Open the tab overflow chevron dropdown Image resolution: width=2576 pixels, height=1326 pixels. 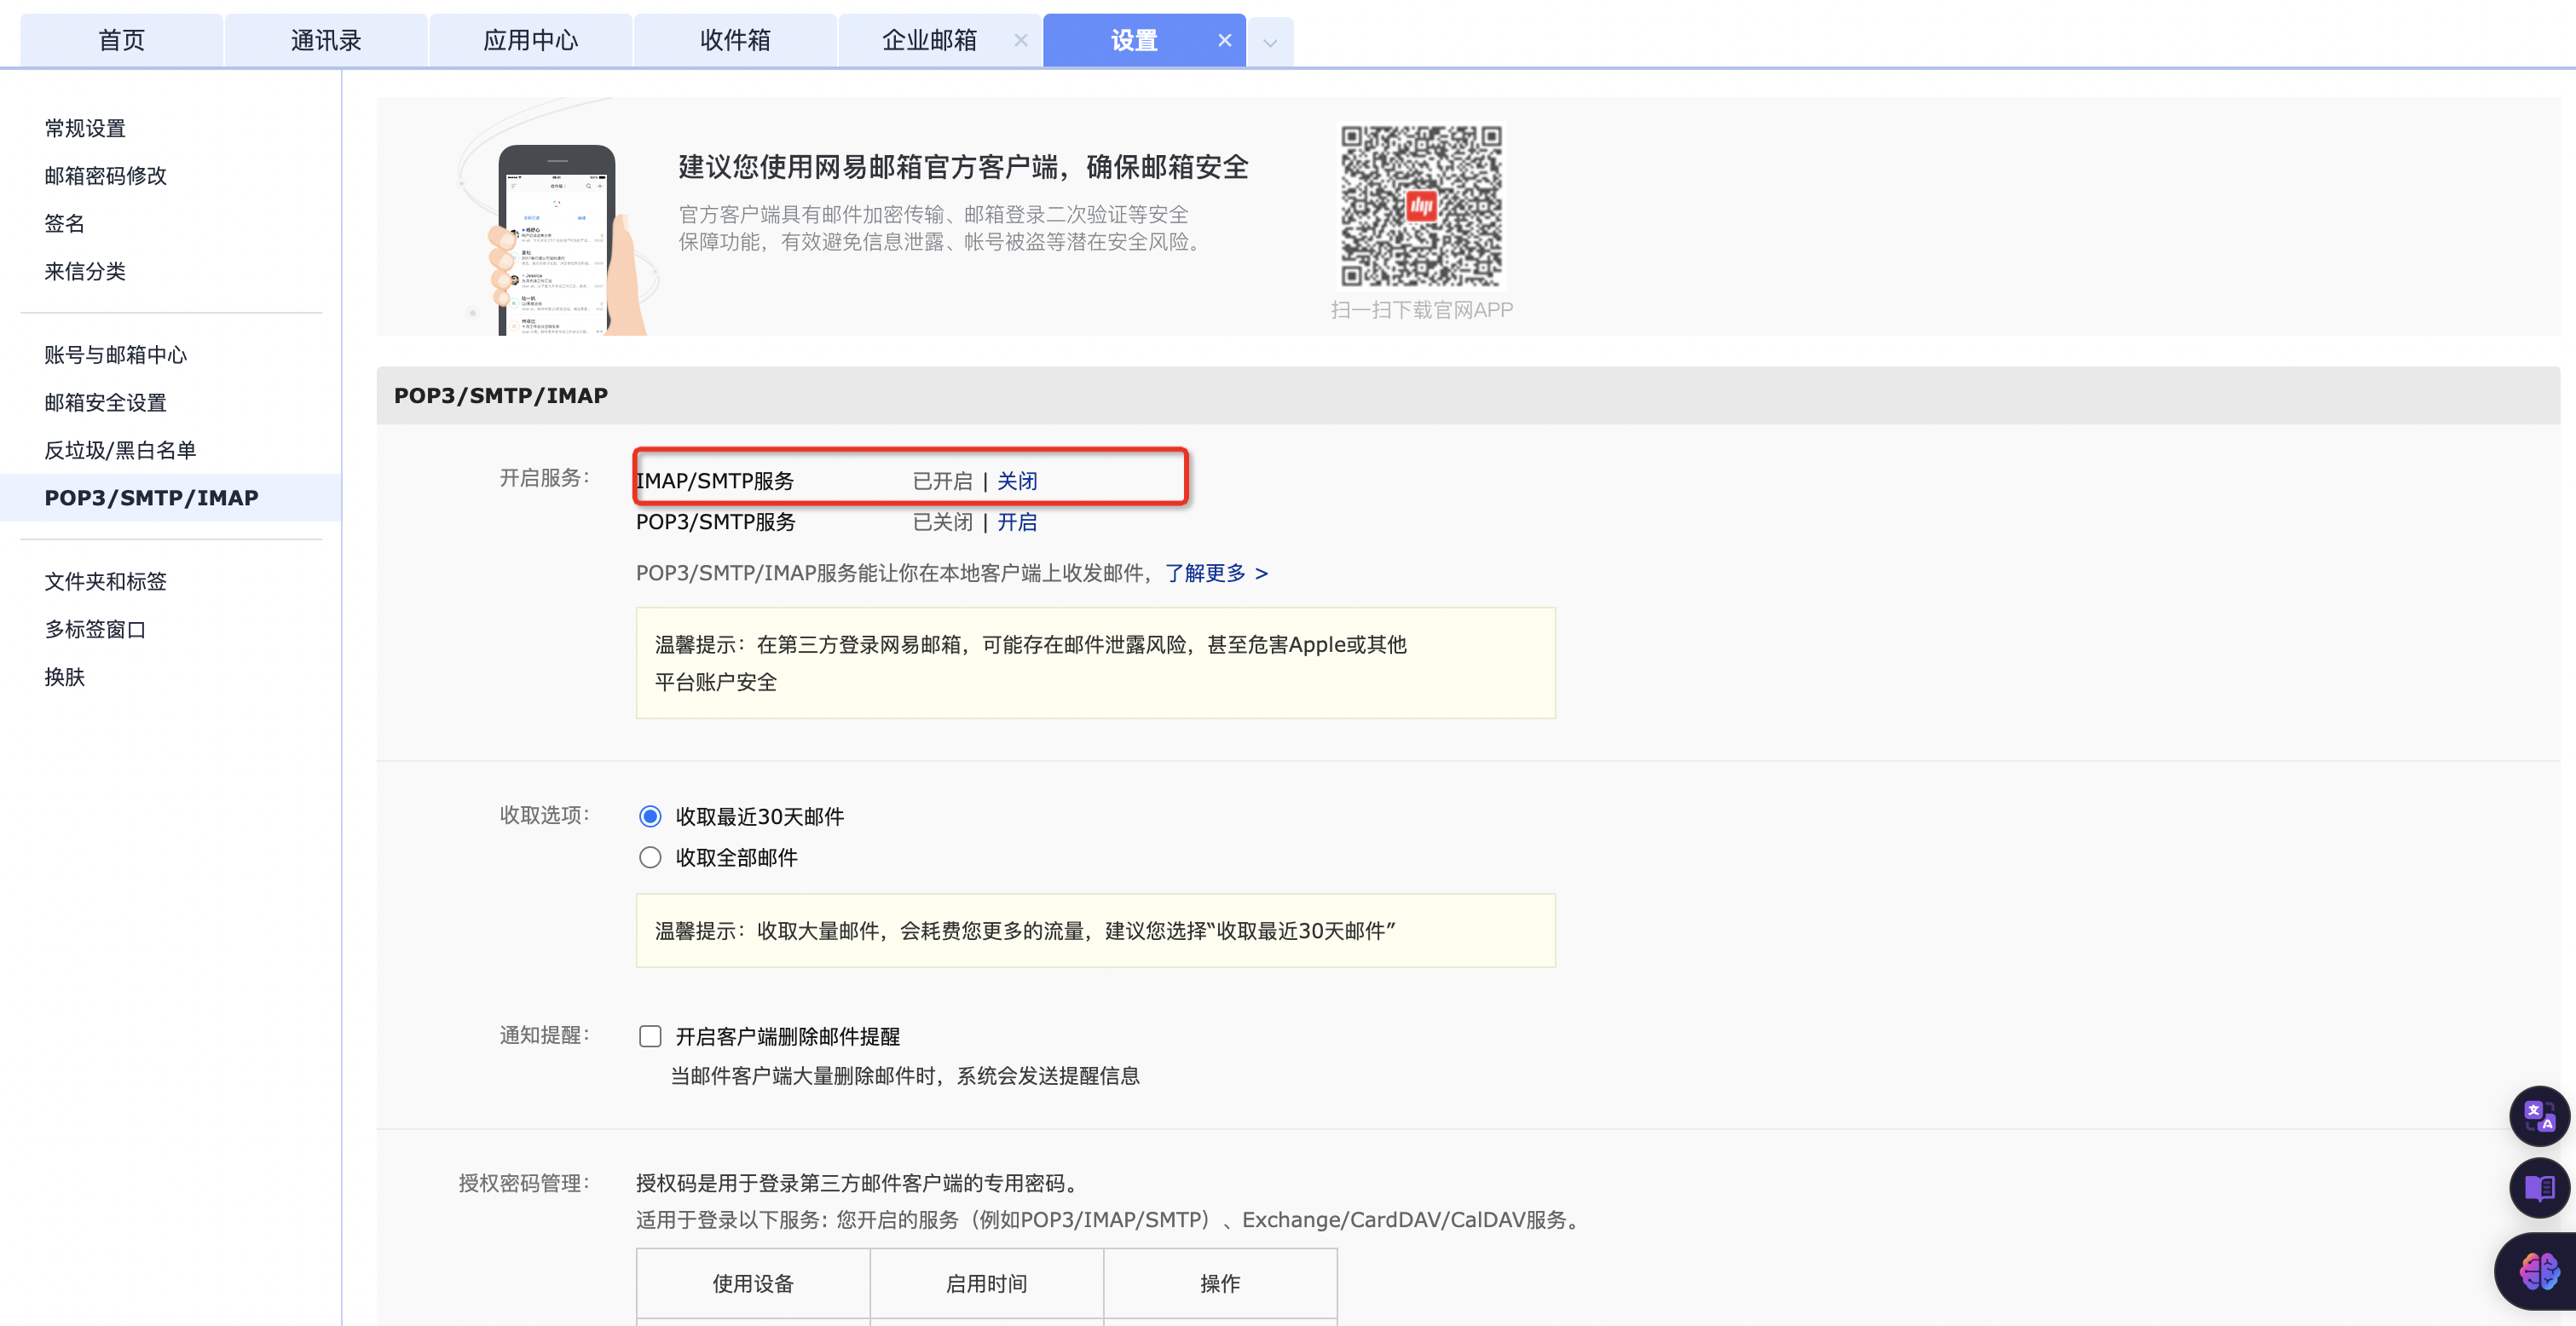pos(1271,40)
